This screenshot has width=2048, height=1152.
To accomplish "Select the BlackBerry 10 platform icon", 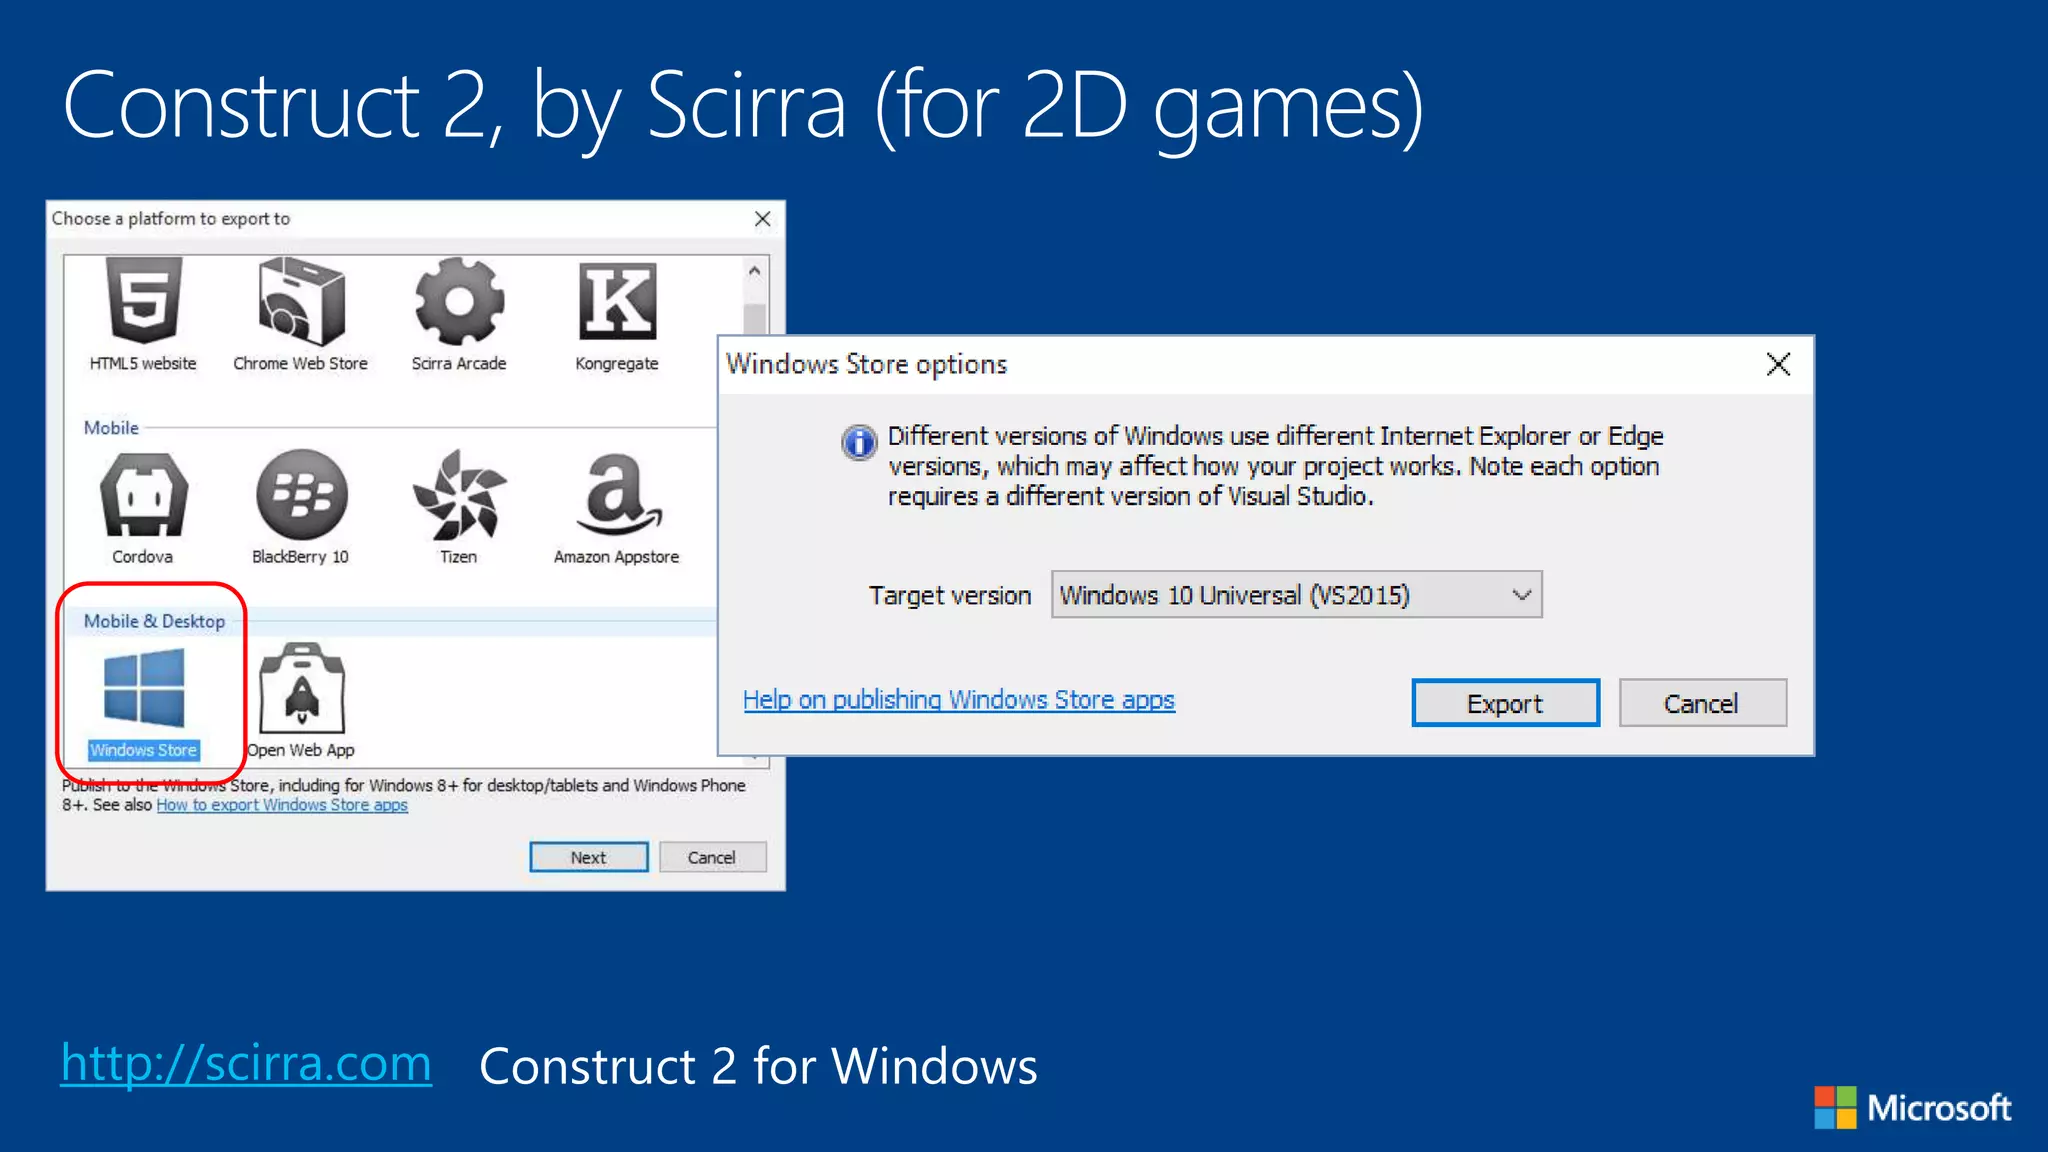I will 301,494.
